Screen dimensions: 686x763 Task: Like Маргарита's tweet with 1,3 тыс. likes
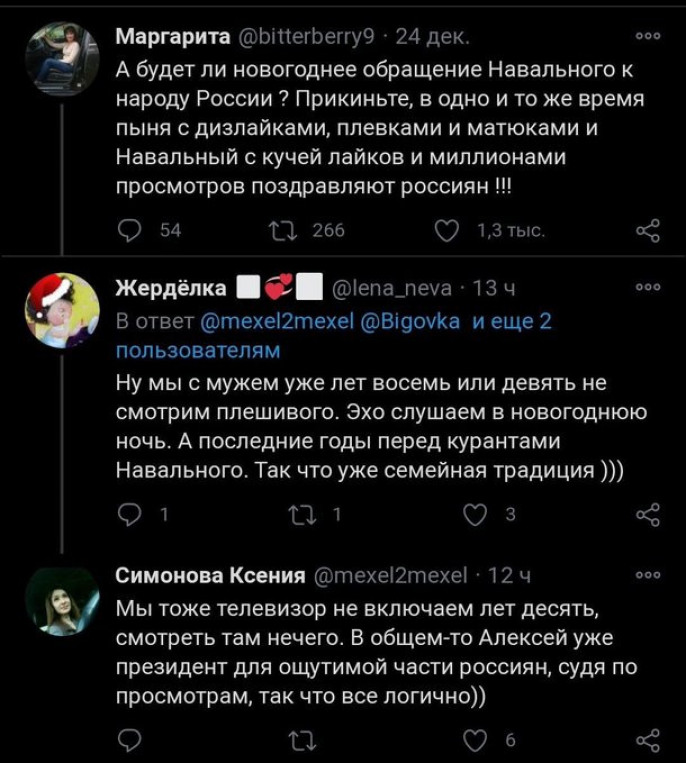coord(447,231)
